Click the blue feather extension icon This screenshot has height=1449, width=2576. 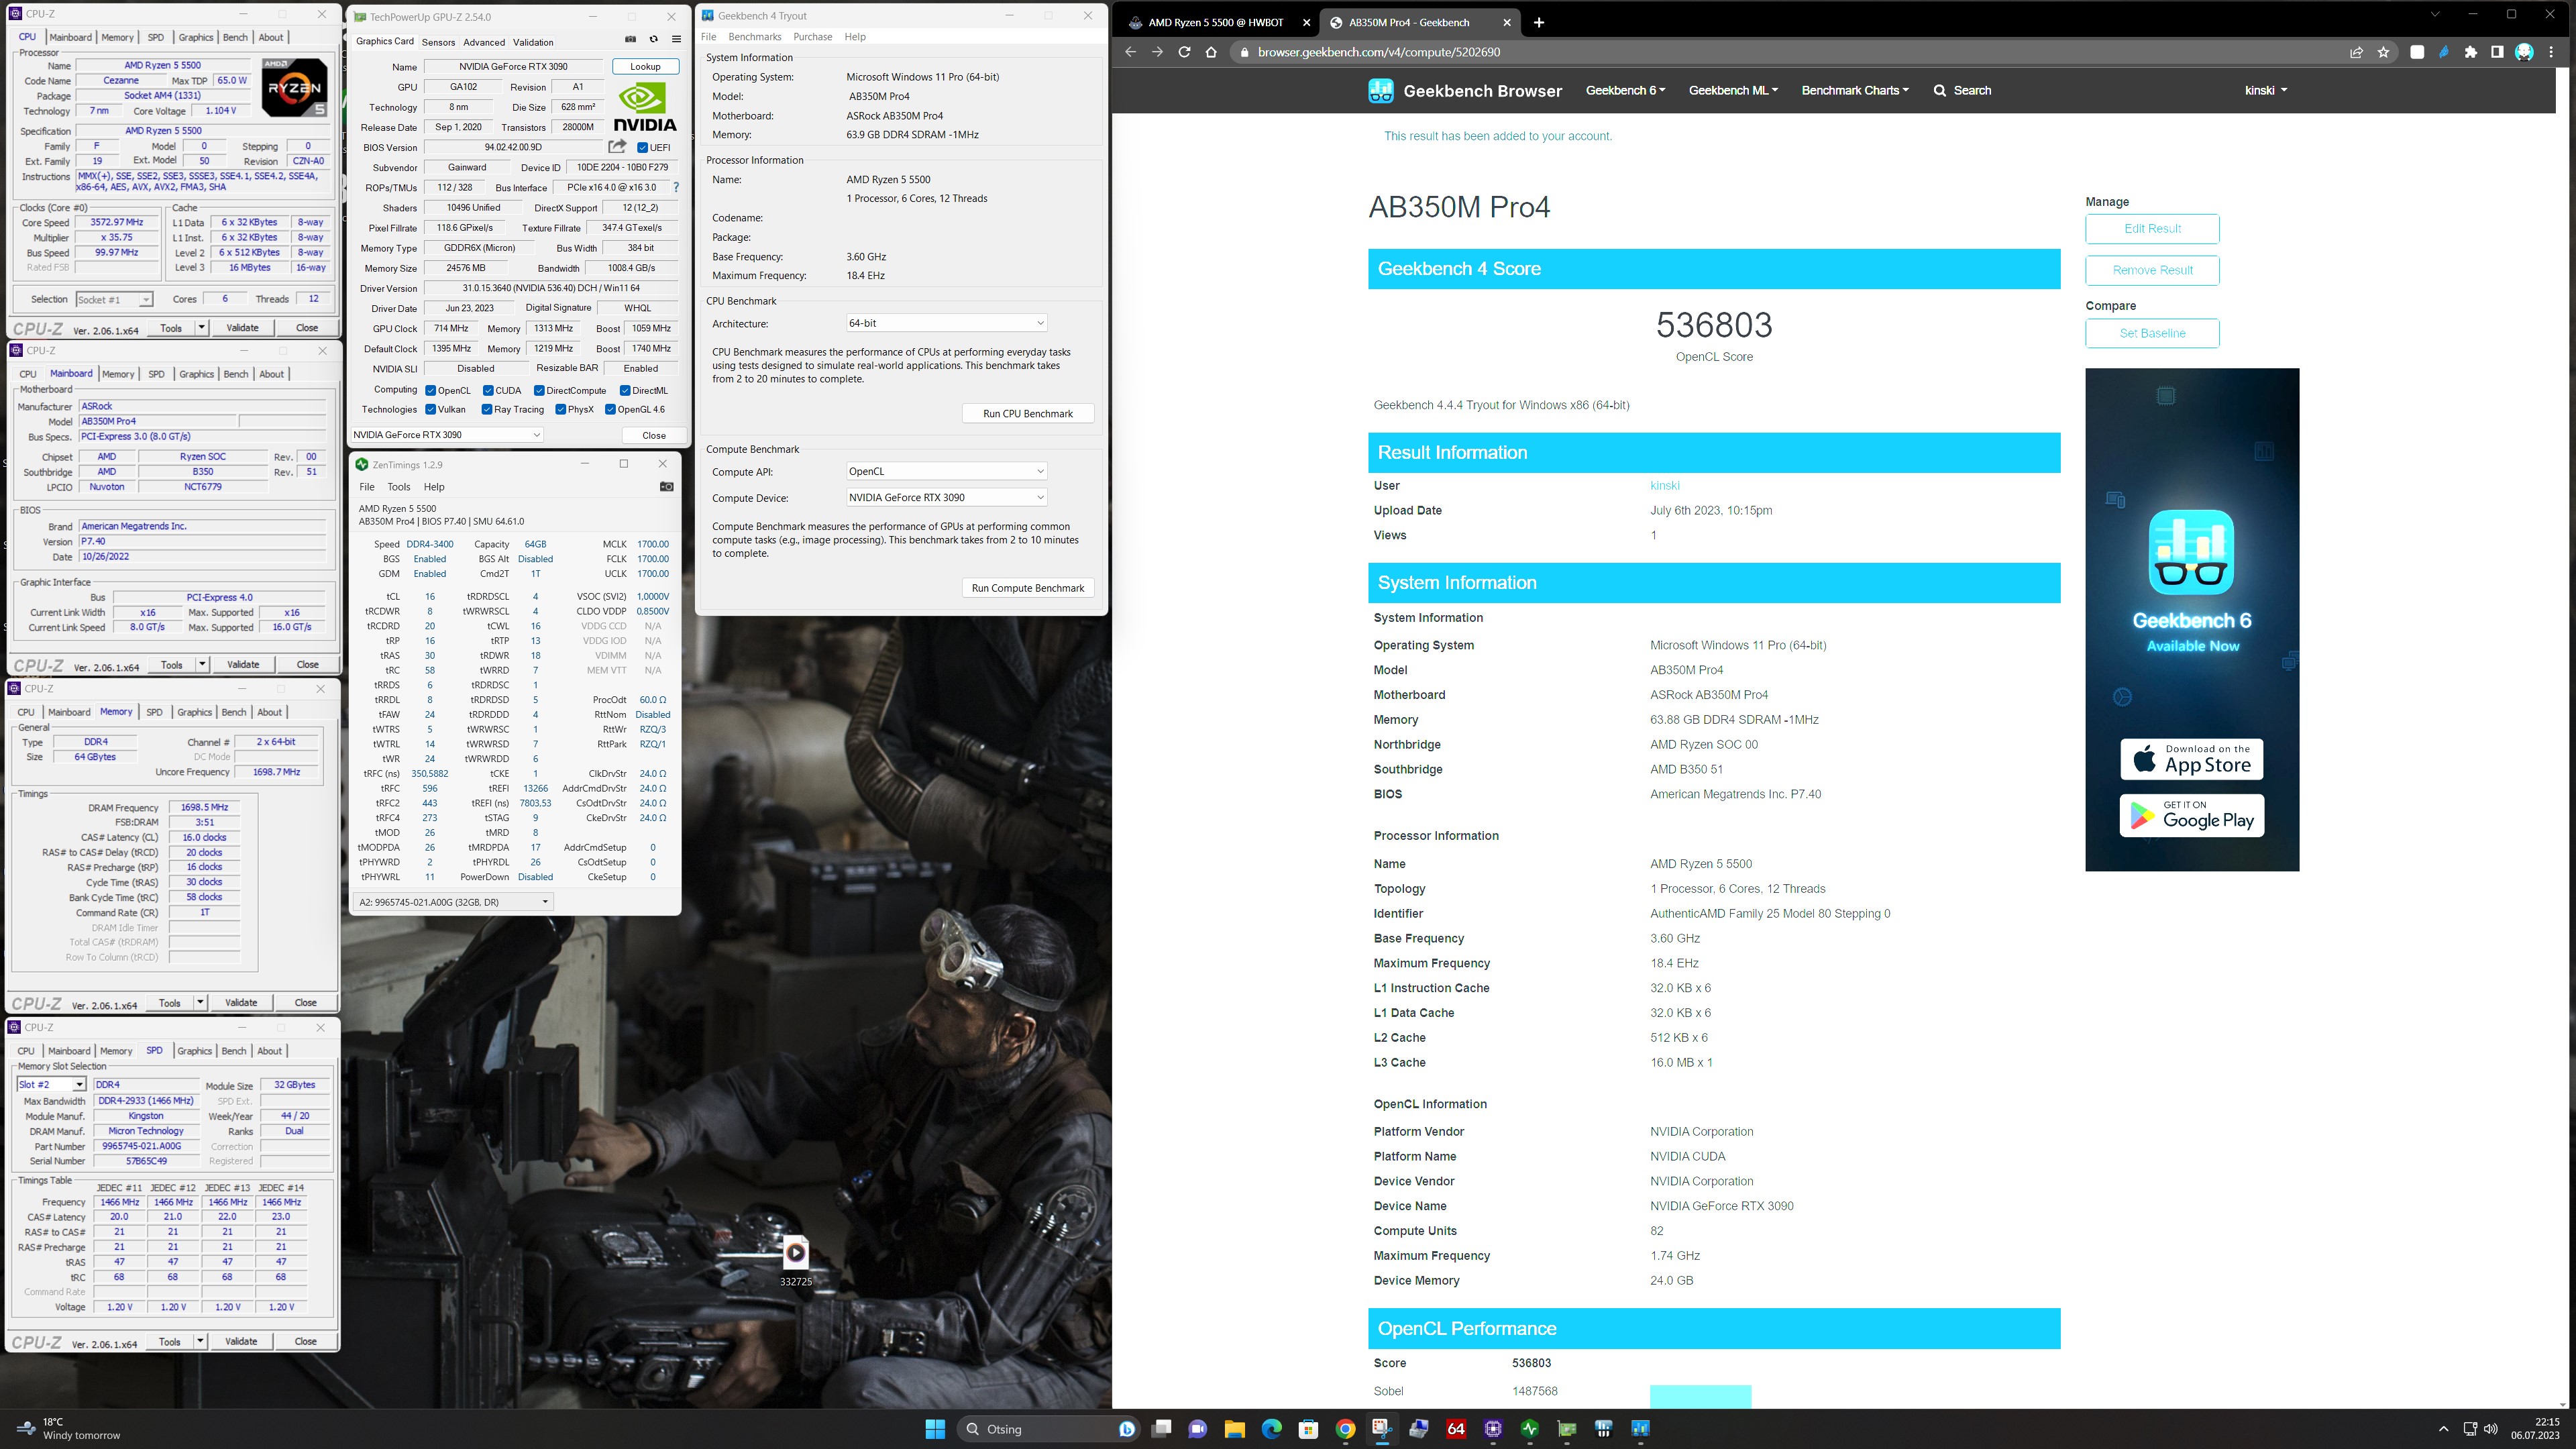[2444, 52]
